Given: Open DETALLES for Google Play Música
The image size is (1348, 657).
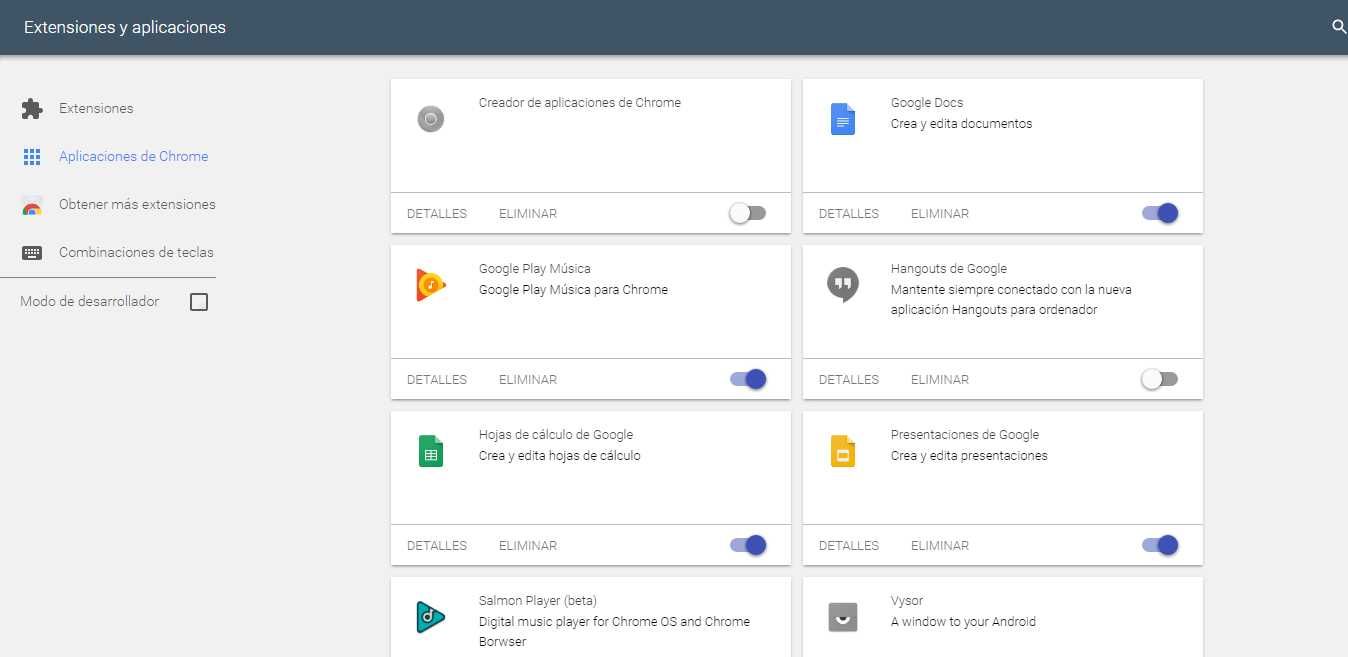Looking at the screenshot, I should [x=437, y=380].
